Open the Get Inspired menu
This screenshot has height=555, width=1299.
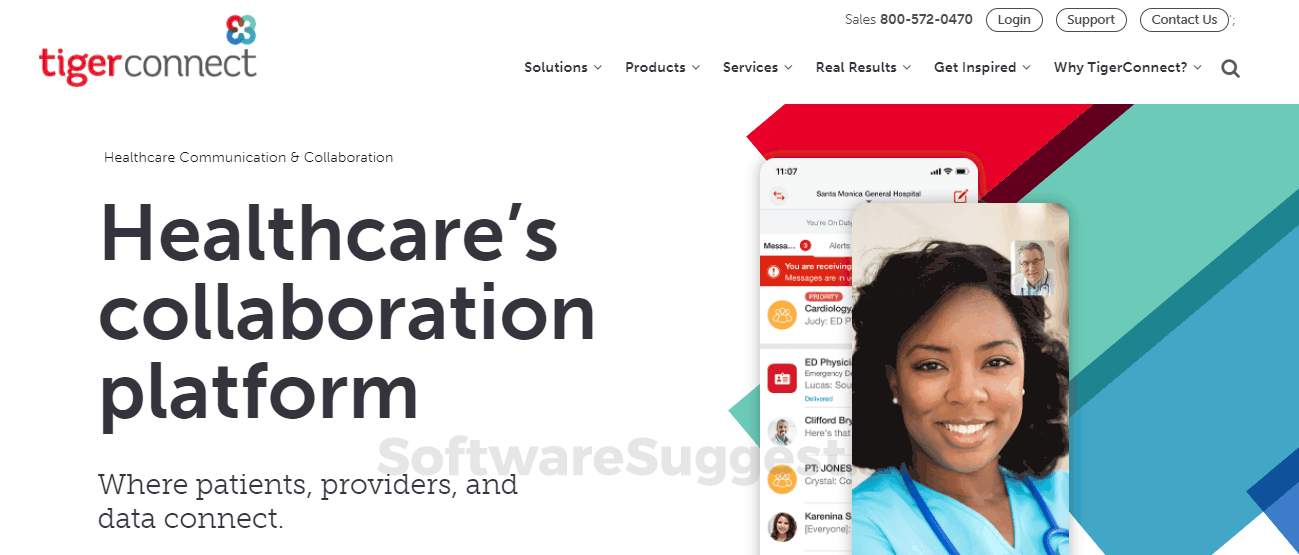[982, 68]
